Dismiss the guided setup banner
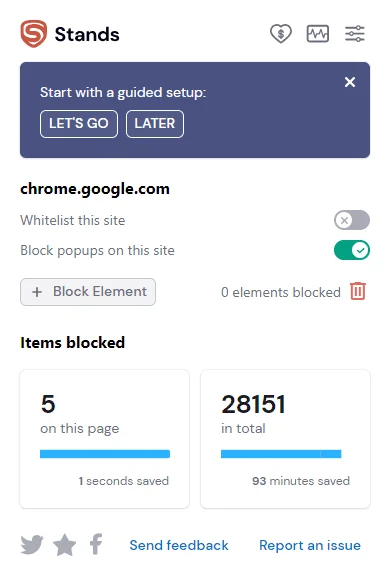 tap(349, 82)
